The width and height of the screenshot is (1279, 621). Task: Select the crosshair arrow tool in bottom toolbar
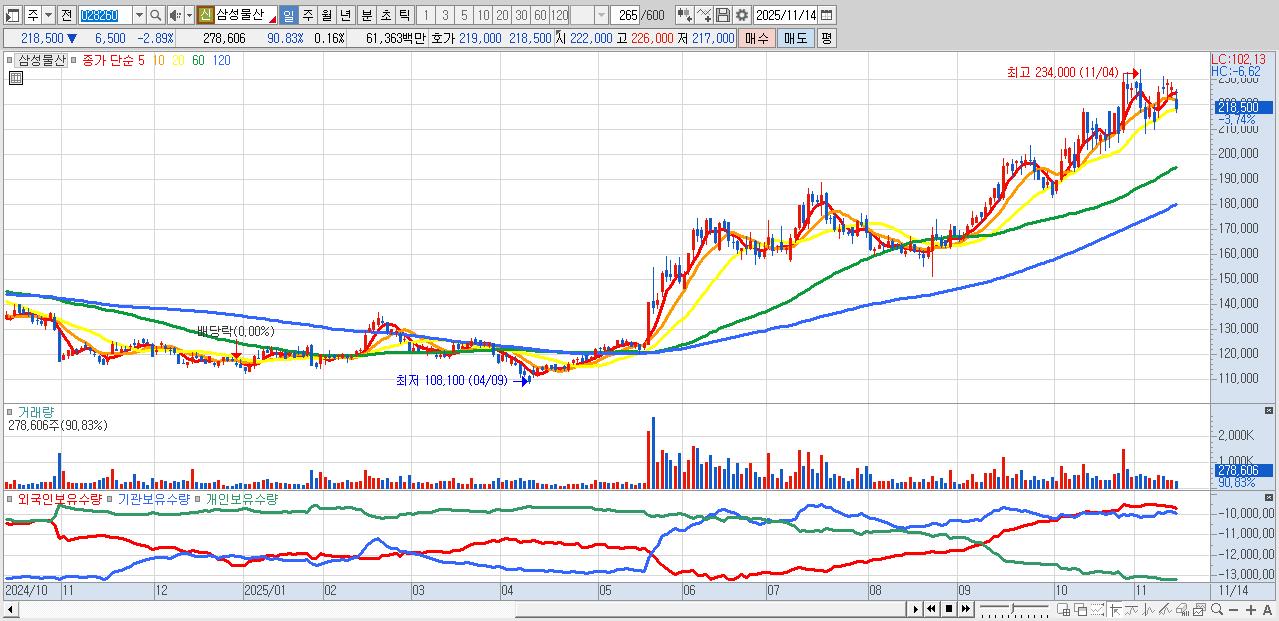click(1115, 609)
